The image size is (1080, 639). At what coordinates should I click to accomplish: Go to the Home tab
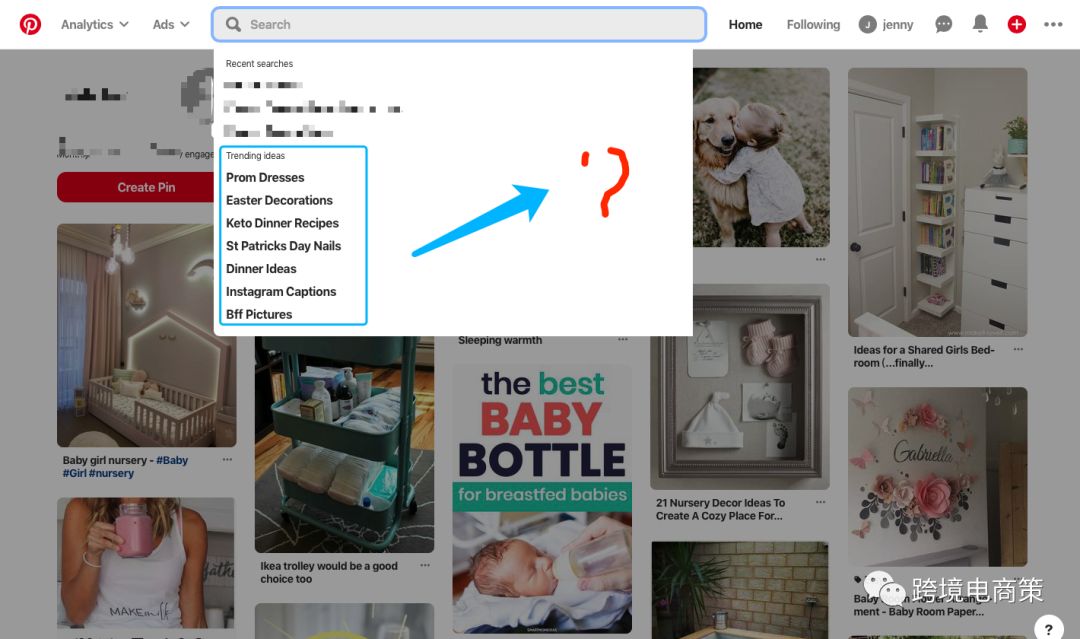click(745, 24)
